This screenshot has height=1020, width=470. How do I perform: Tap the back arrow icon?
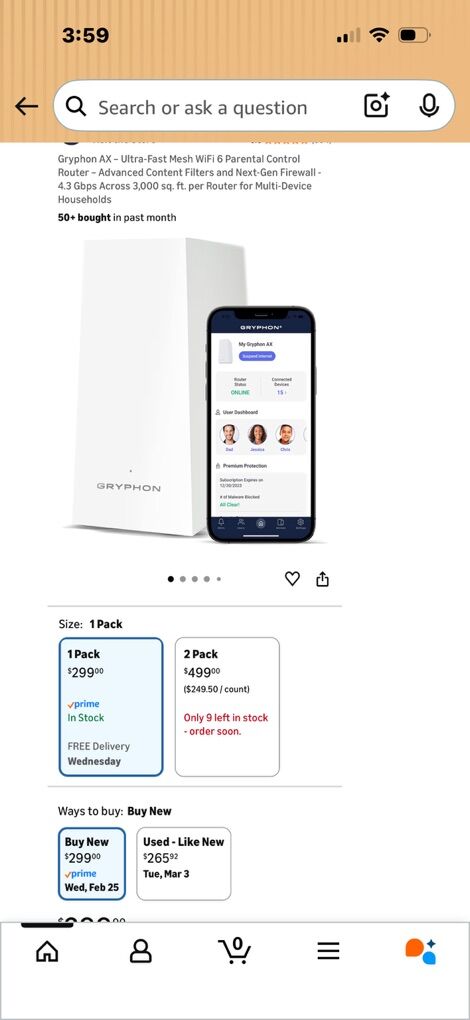(27, 106)
